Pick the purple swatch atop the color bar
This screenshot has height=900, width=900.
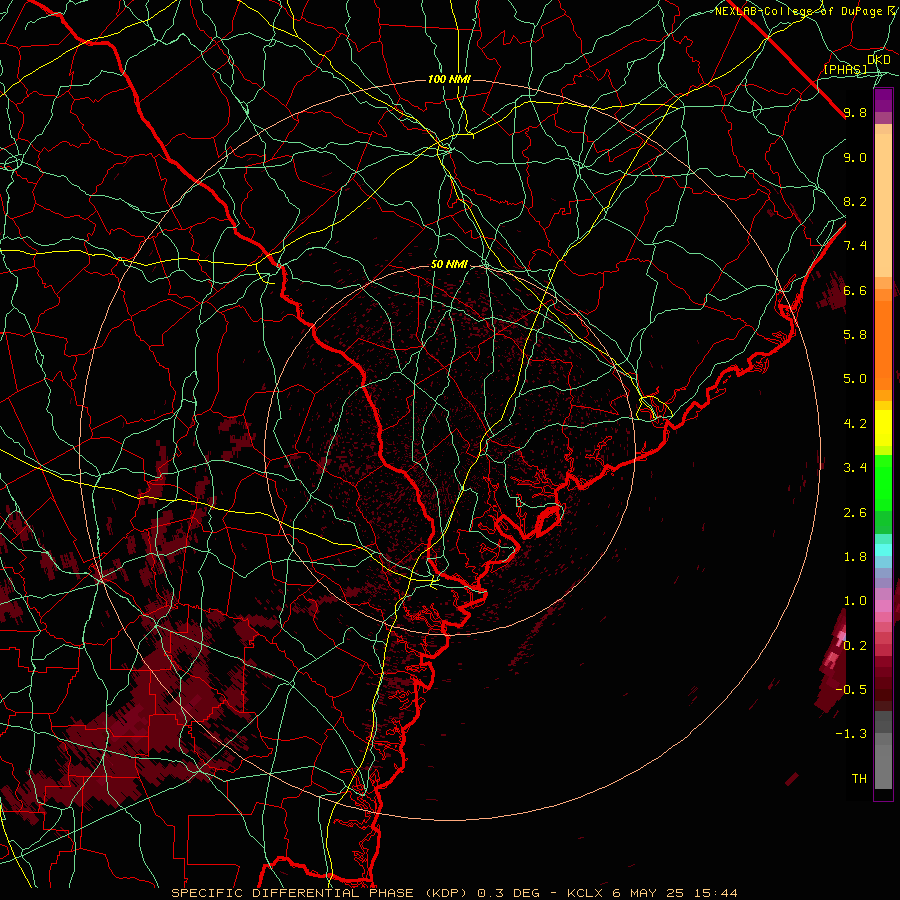point(883,100)
